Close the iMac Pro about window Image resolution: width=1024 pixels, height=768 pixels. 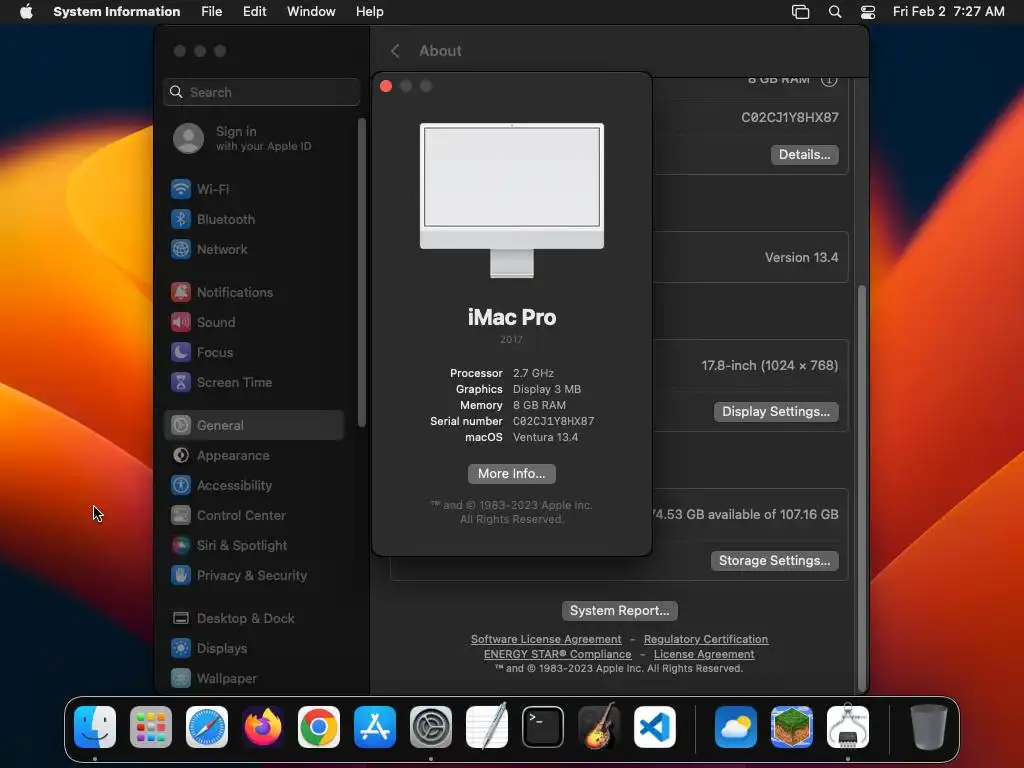(x=386, y=86)
